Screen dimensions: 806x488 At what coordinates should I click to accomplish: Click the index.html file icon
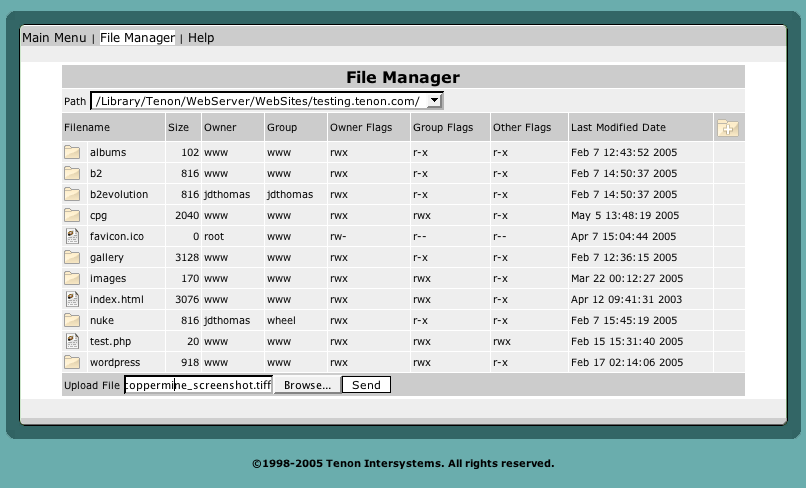click(x=72, y=300)
